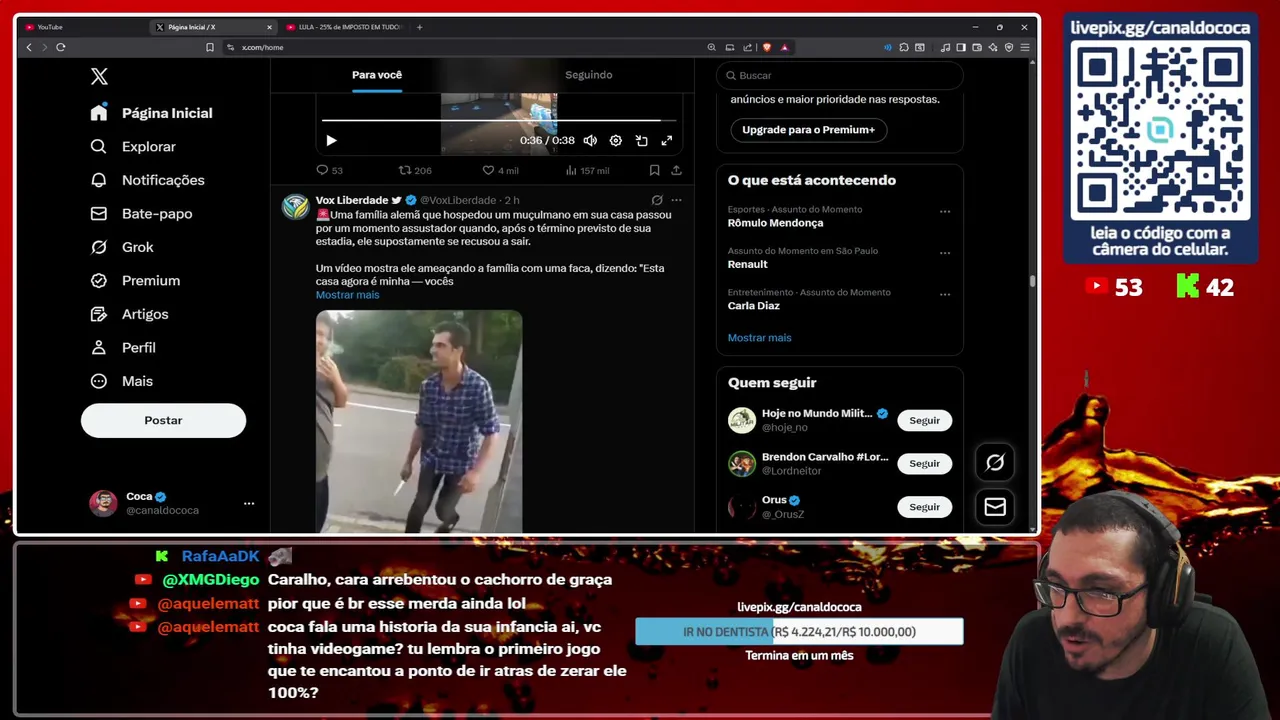
Task: Open Bate-papo messages in sidebar
Action: 141,213
